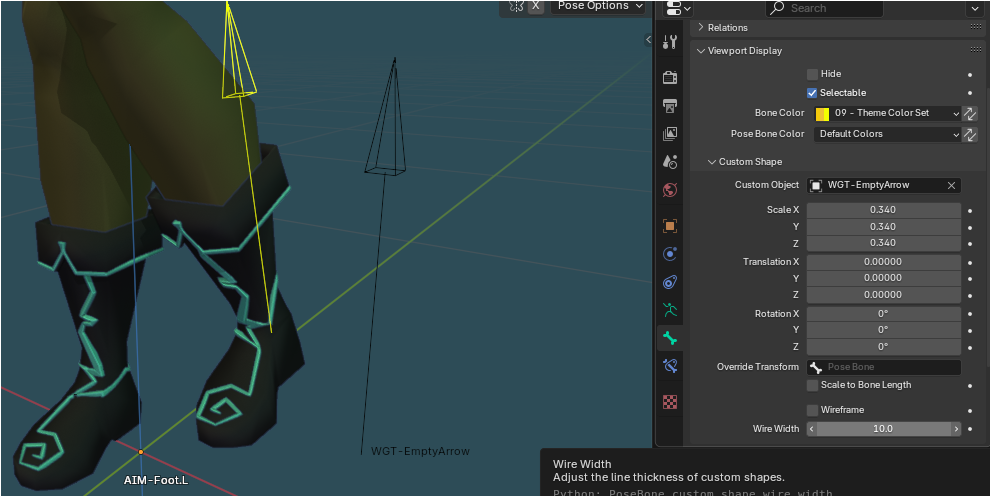Click the Custom Object WGT-EmptyArrow field

(884, 185)
